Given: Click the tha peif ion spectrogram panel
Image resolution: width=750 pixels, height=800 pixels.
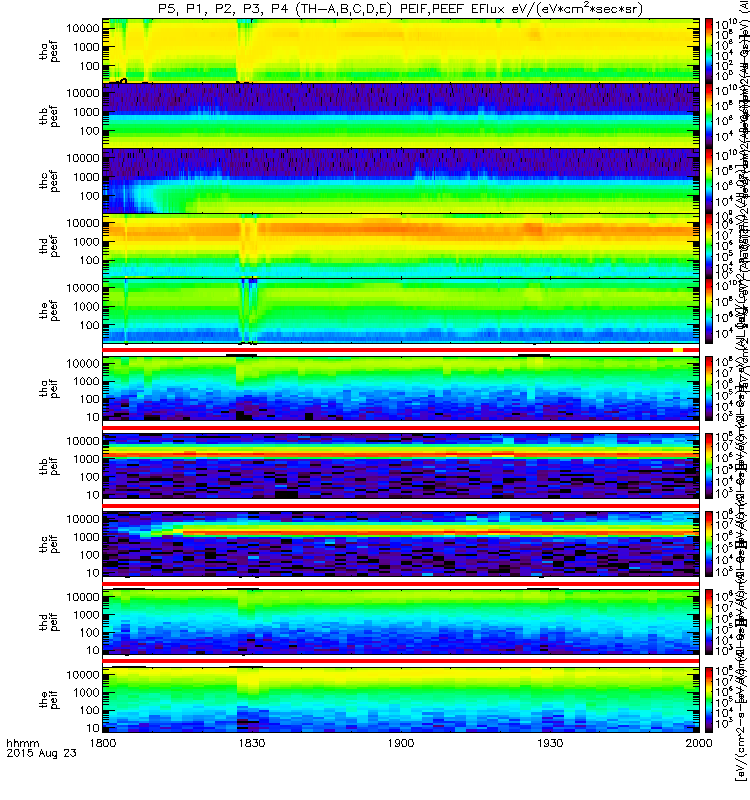Looking at the screenshot, I should tap(401, 388).
